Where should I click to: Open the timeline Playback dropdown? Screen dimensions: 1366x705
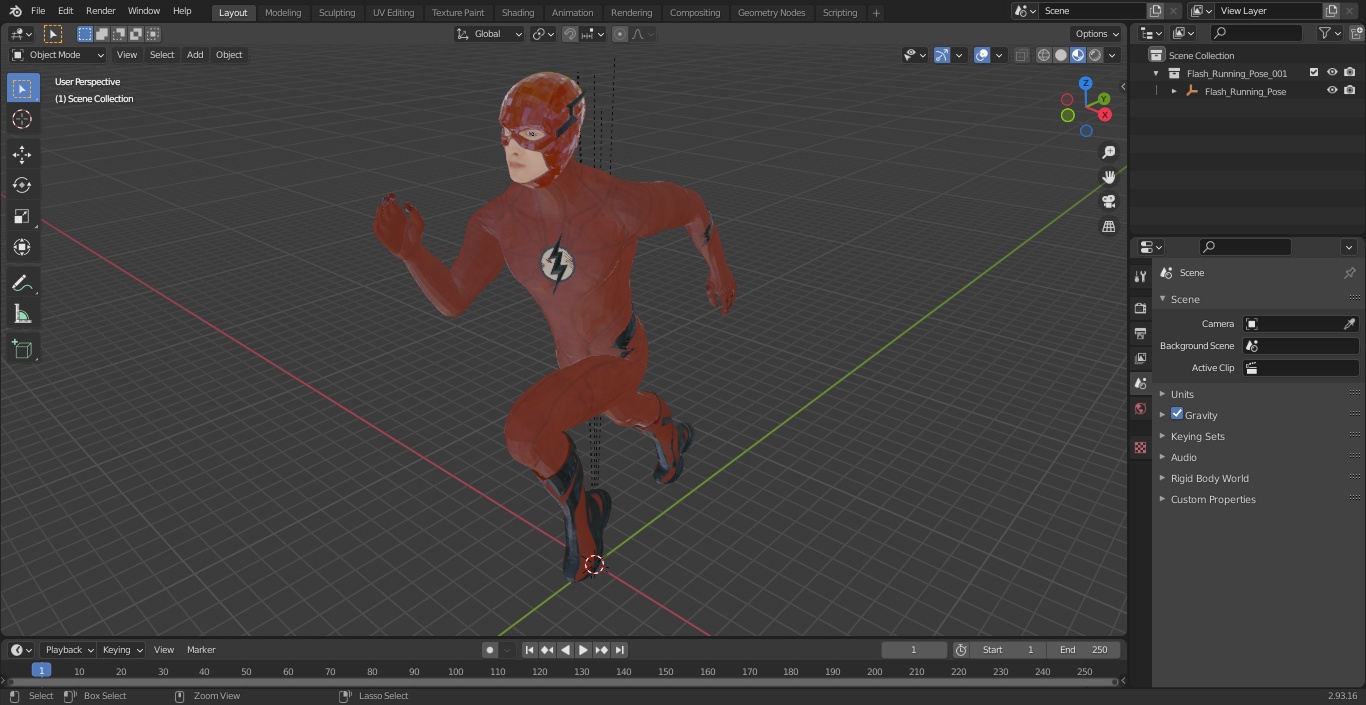click(x=68, y=650)
